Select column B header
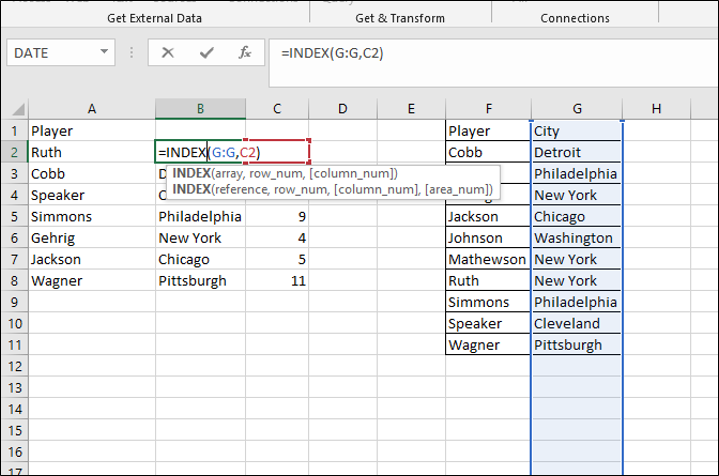 (x=200, y=109)
